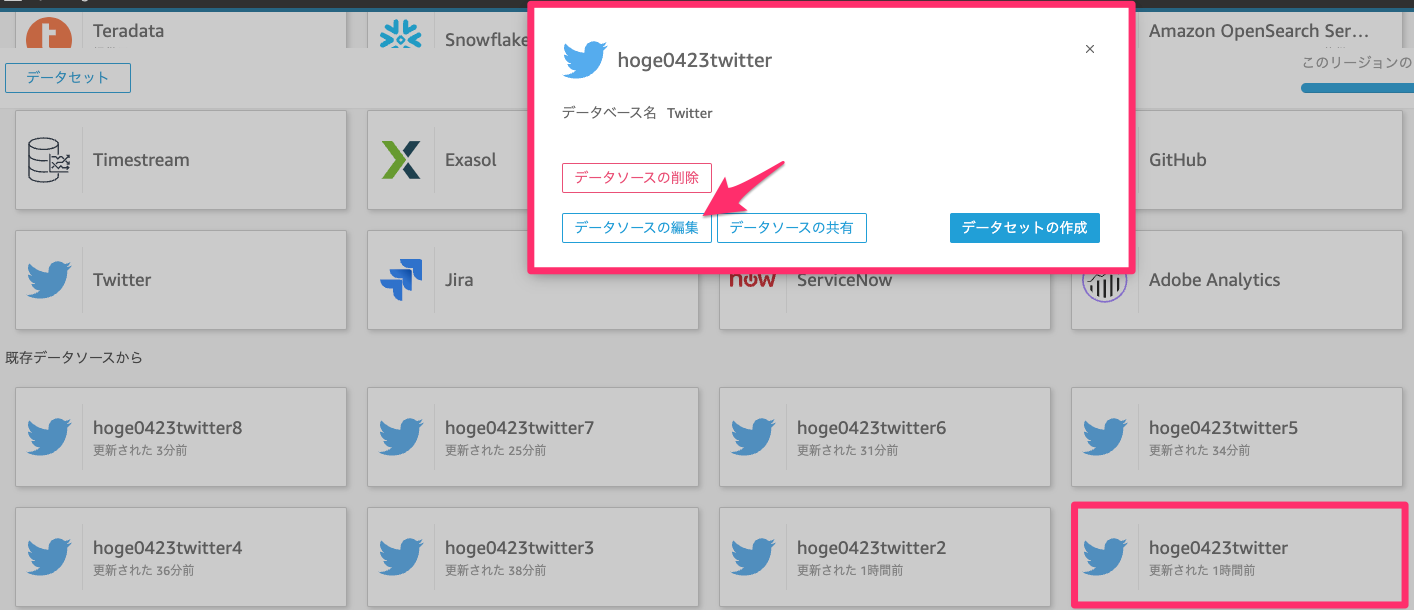The image size is (1414, 610).
Task: Click 更新された 38分前 text
Action: (496, 571)
